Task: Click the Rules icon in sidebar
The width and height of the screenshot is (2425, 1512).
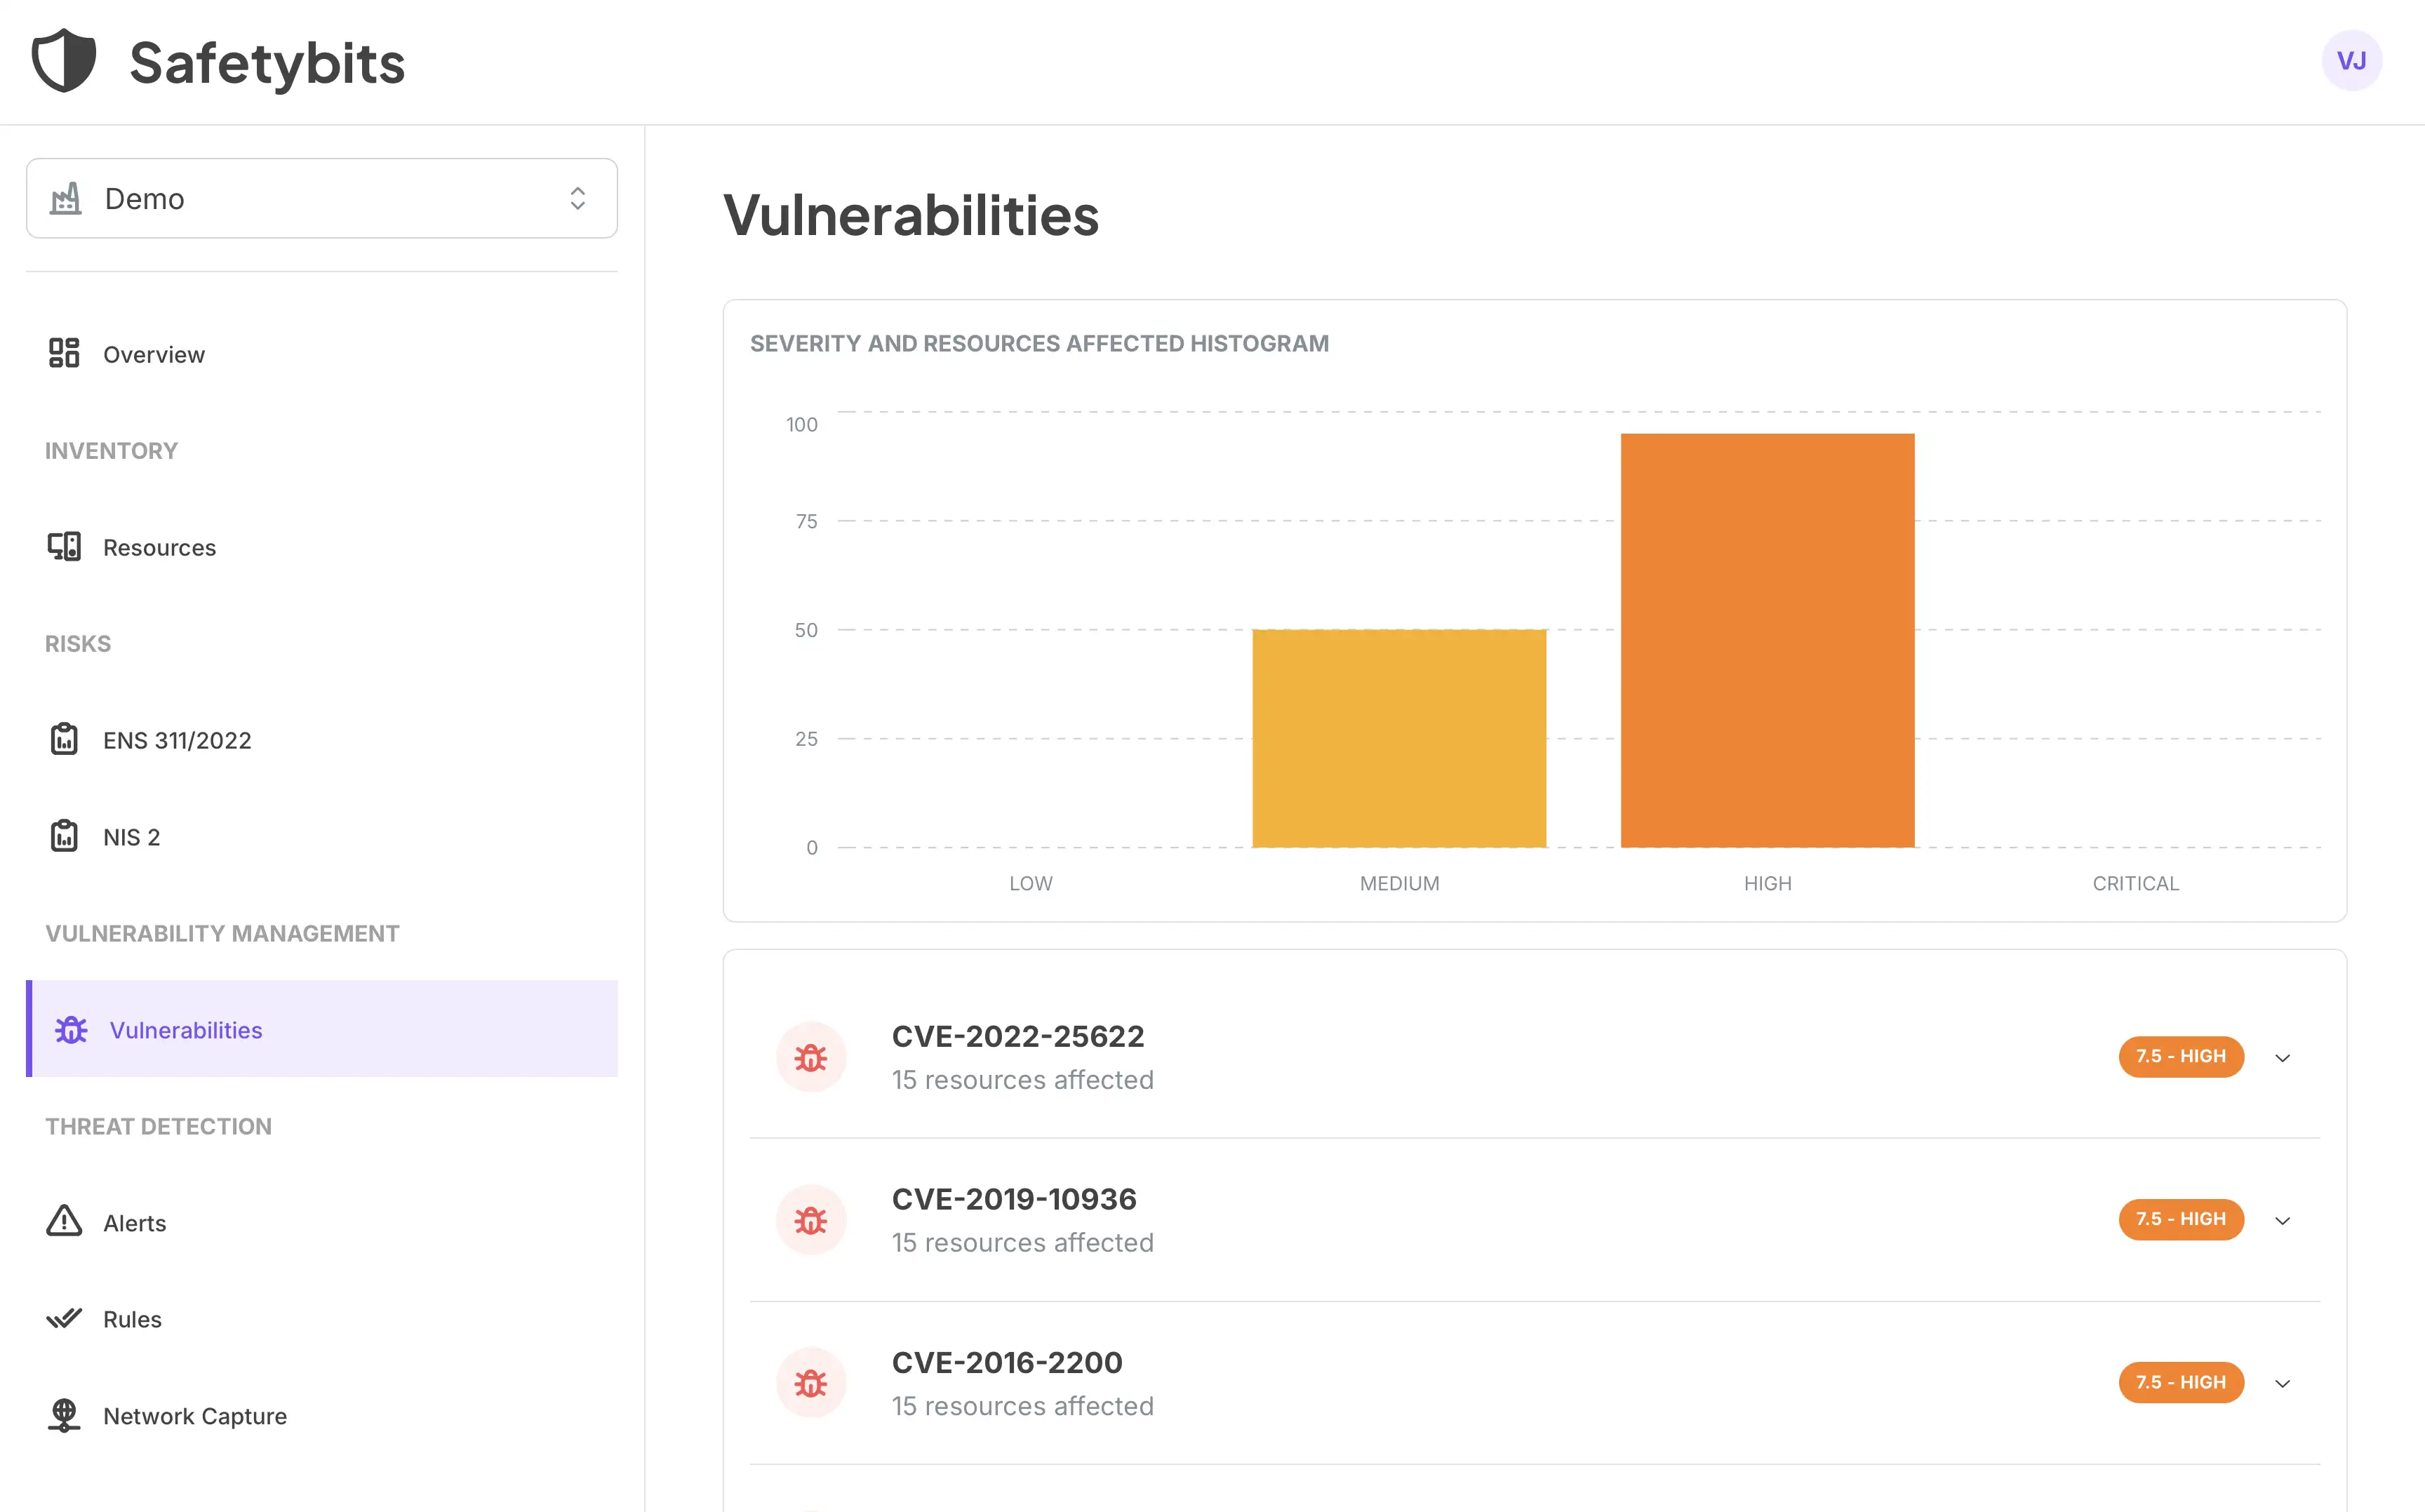Action: [62, 1318]
